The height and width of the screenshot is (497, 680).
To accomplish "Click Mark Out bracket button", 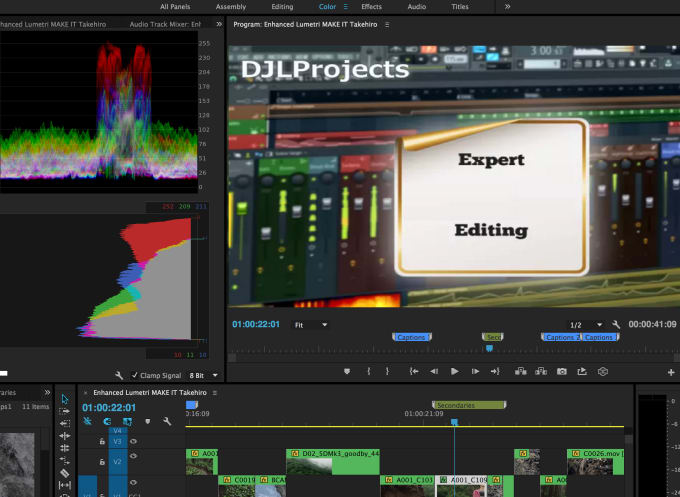I will (387, 372).
